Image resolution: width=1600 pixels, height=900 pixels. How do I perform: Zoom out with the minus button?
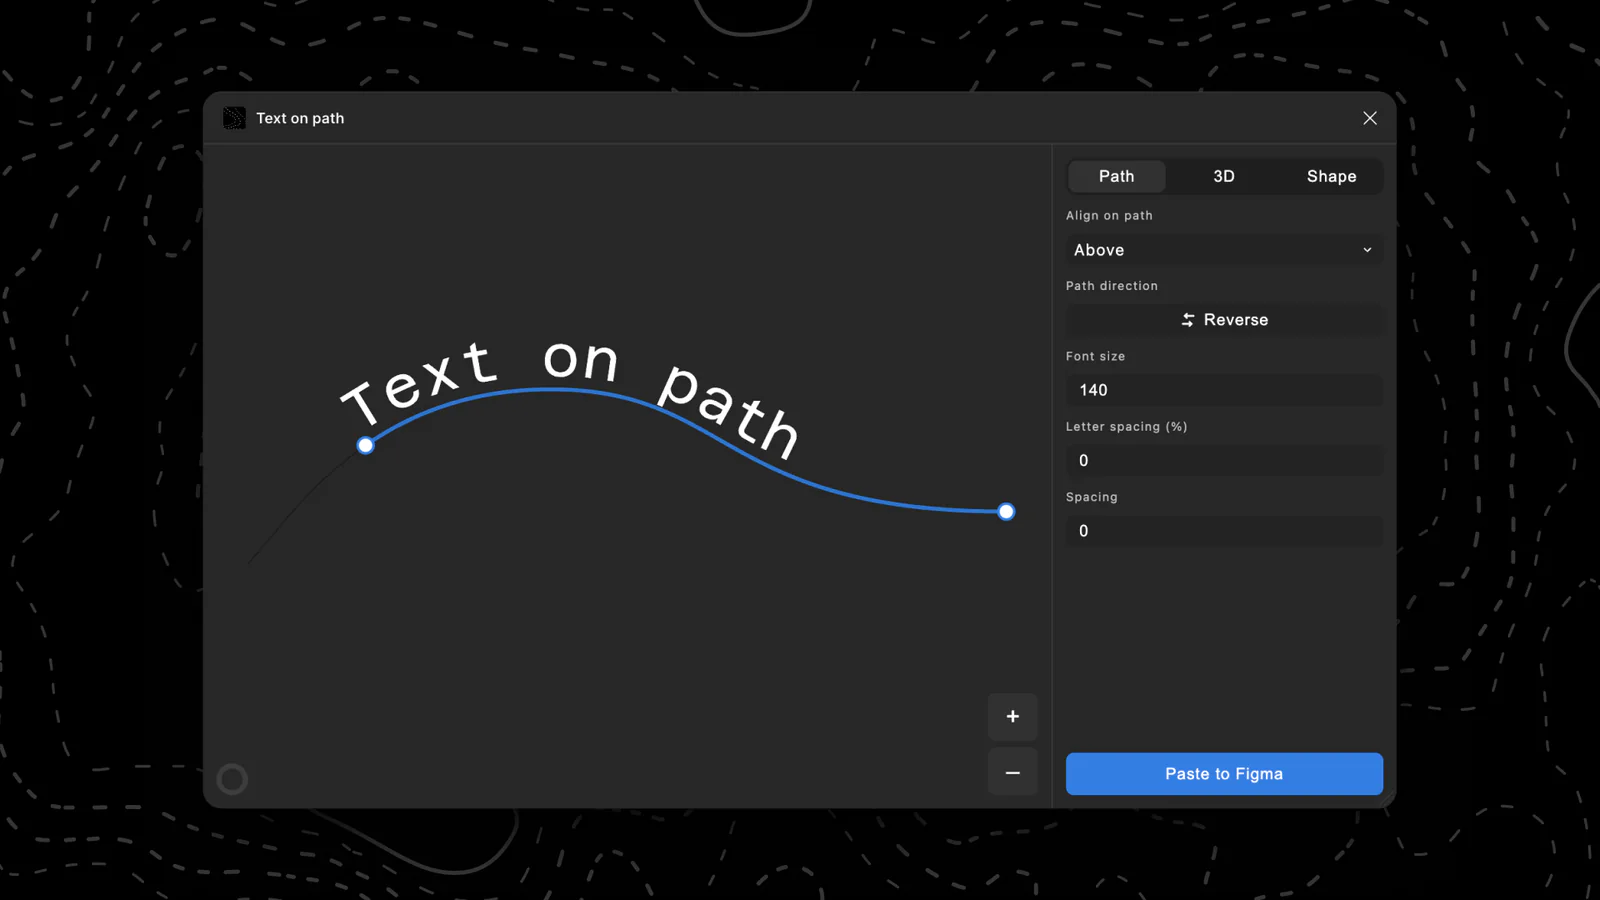click(1013, 773)
